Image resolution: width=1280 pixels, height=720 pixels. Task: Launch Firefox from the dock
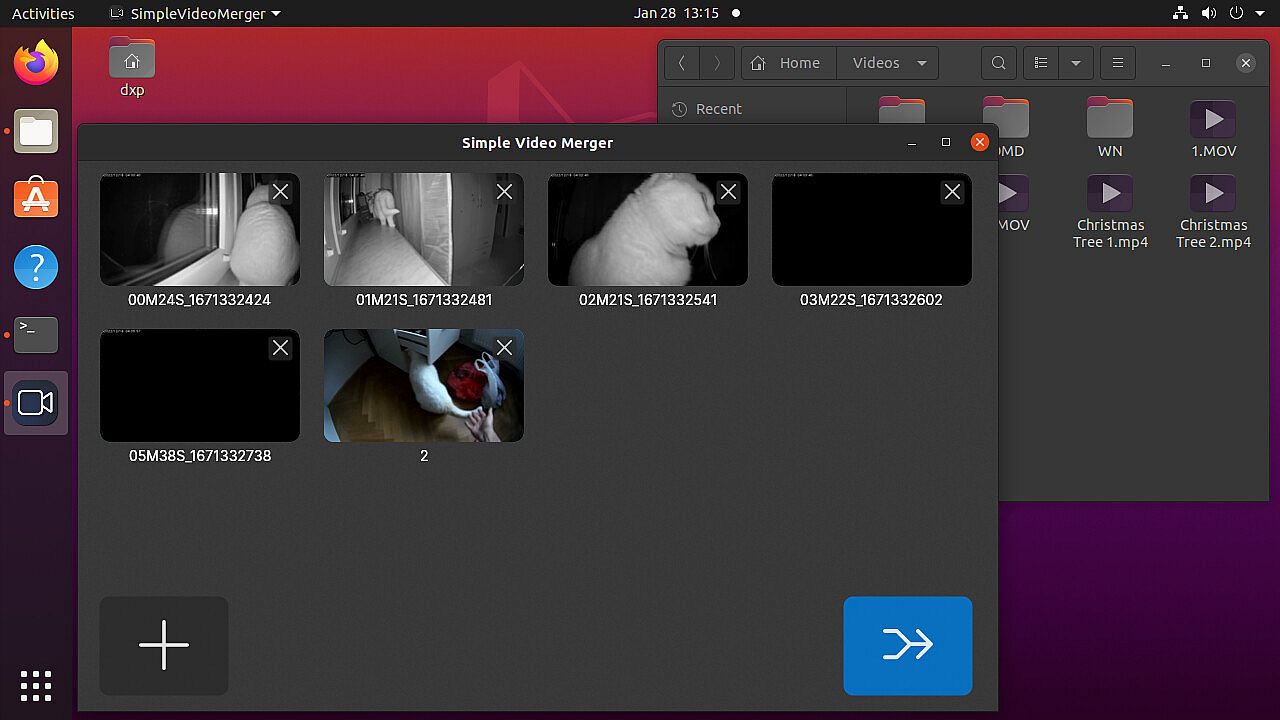pyautogui.click(x=36, y=64)
